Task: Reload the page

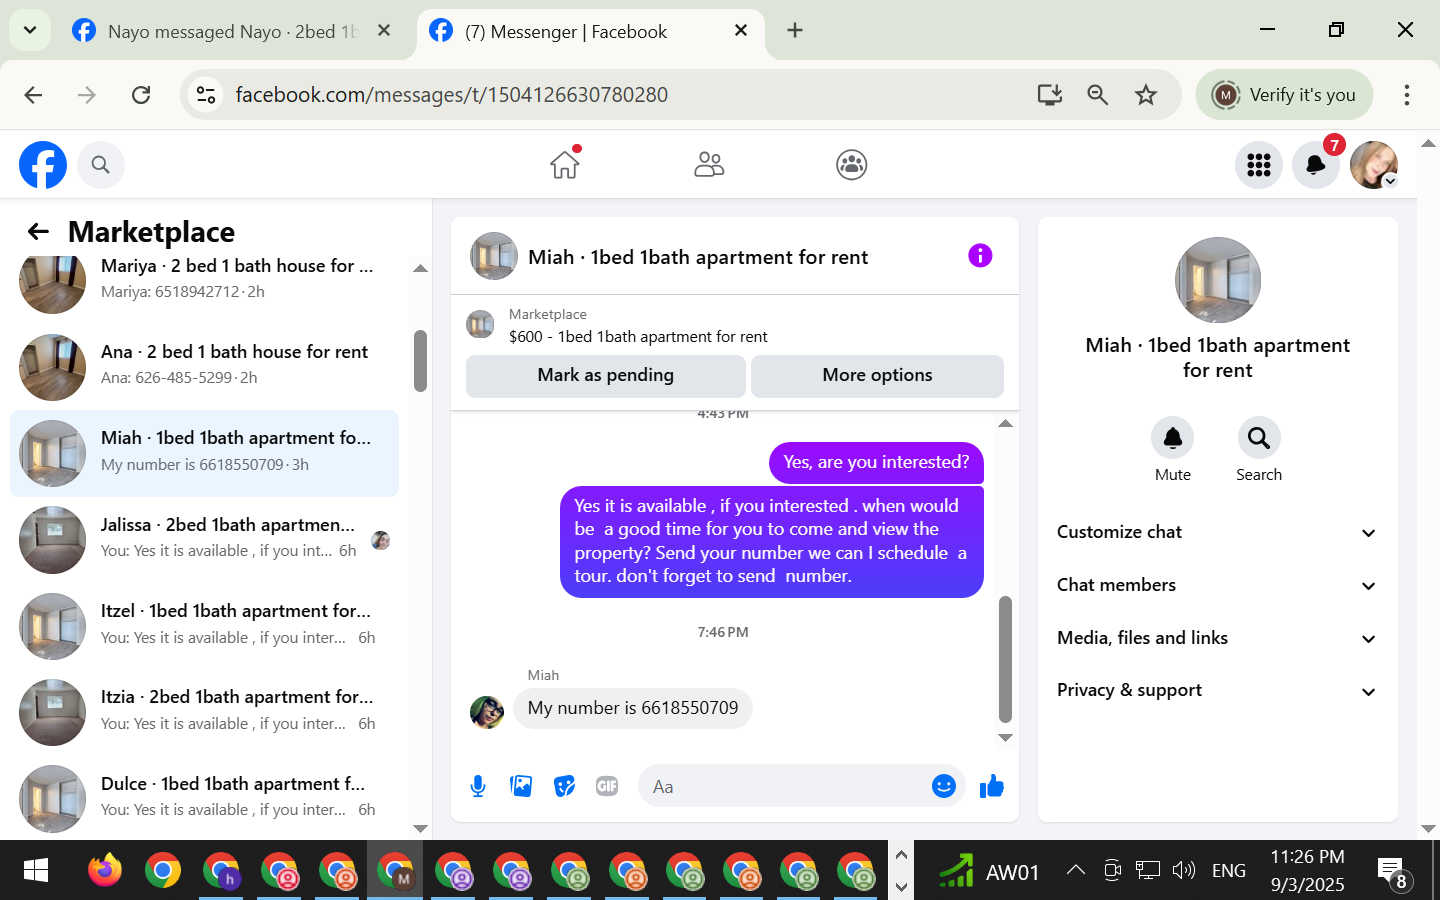Action: coord(141,95)
